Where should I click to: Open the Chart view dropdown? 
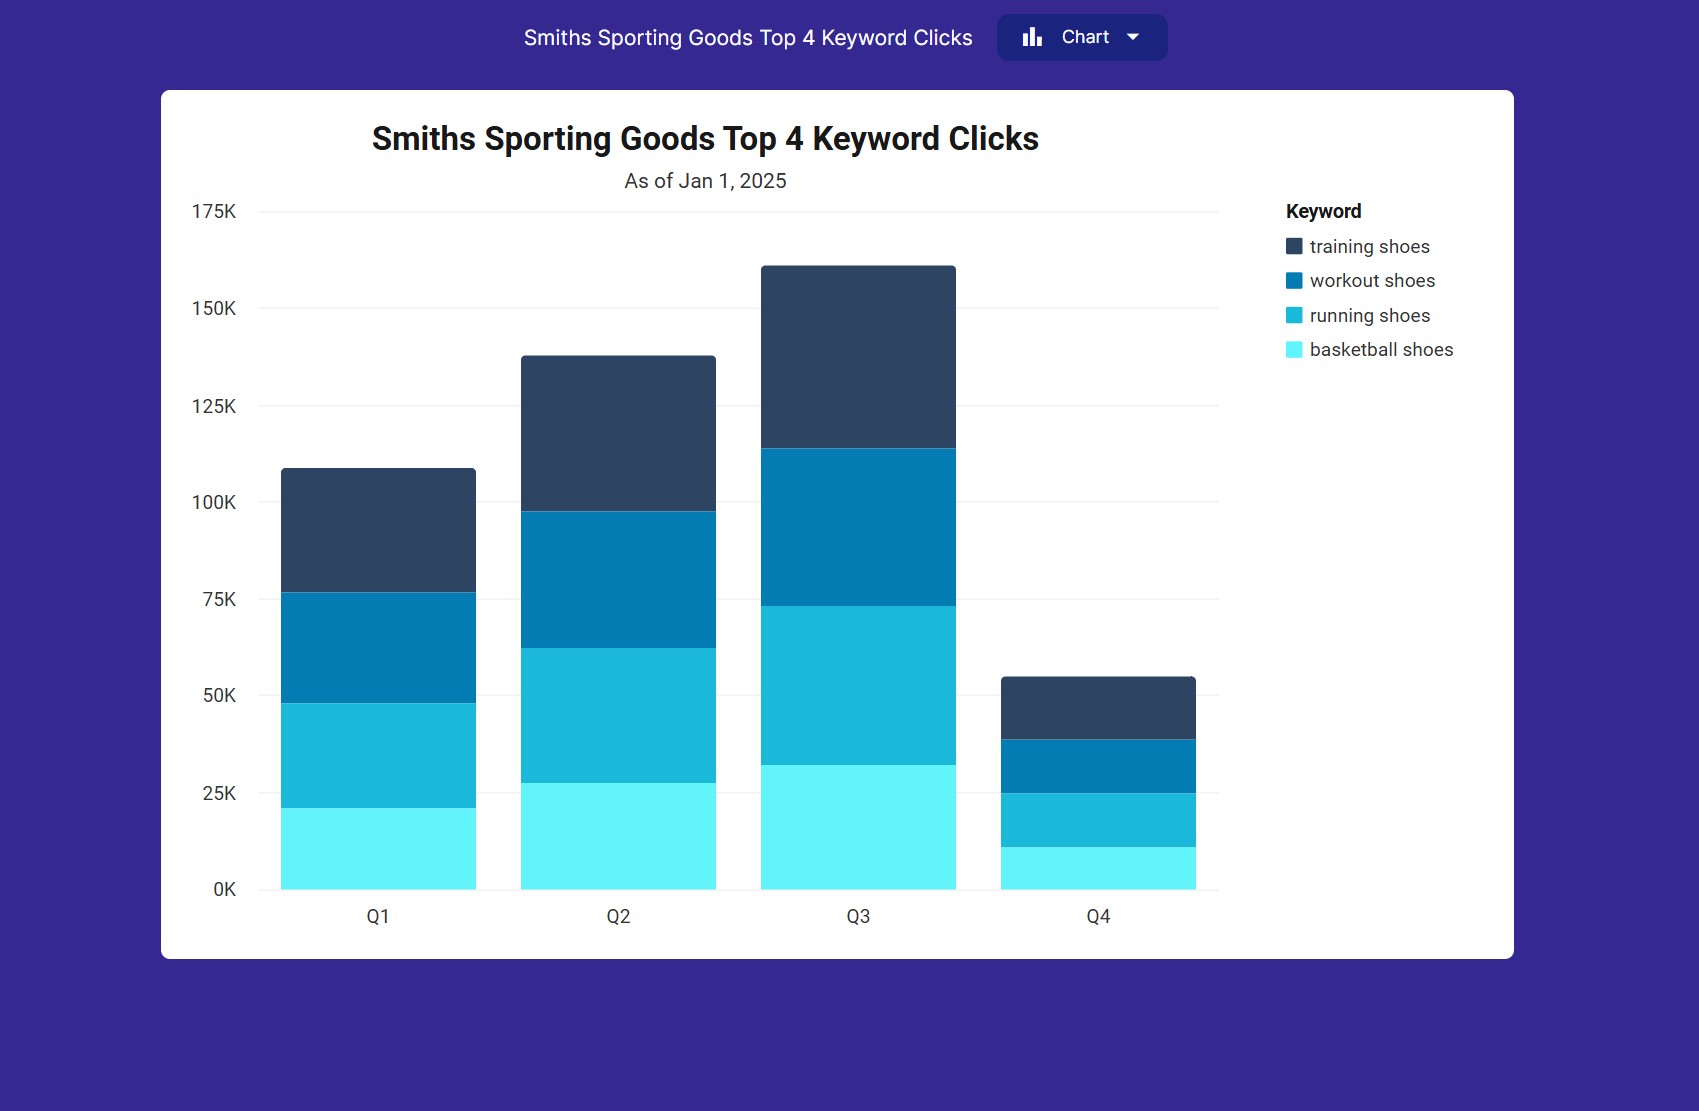coord(1082,37)
